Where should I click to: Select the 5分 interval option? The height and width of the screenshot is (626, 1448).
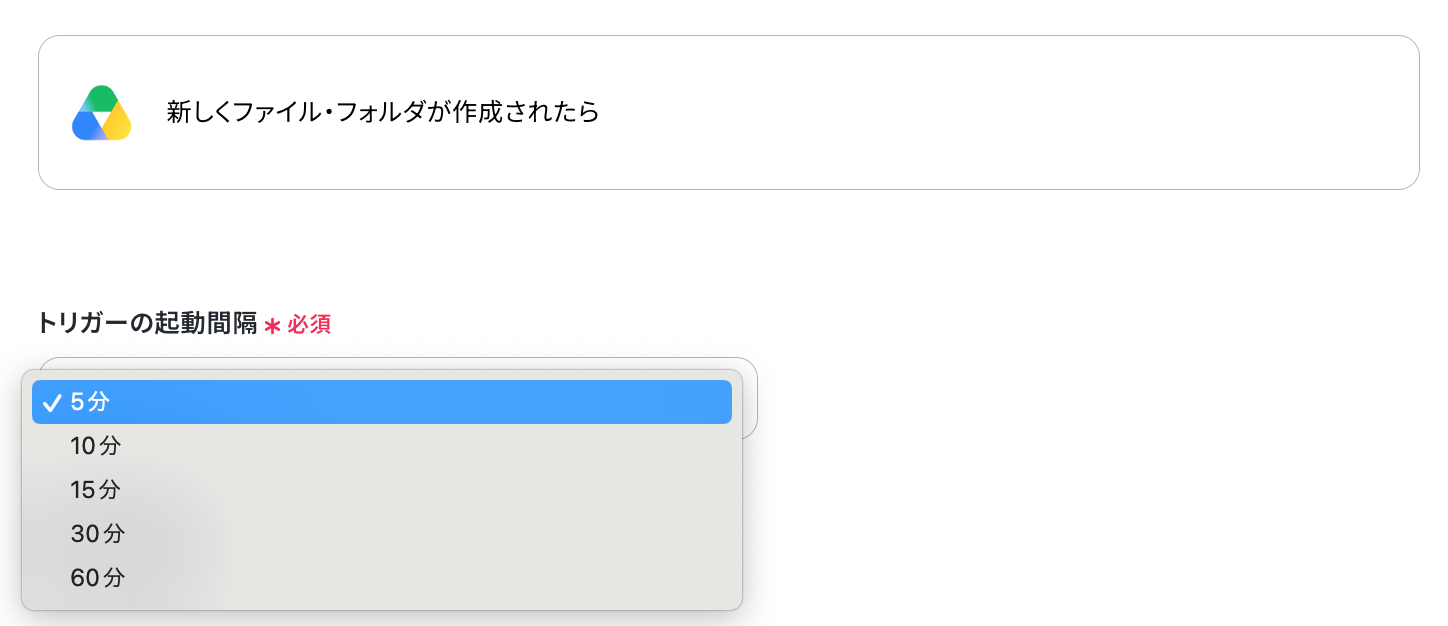(382, 402)
